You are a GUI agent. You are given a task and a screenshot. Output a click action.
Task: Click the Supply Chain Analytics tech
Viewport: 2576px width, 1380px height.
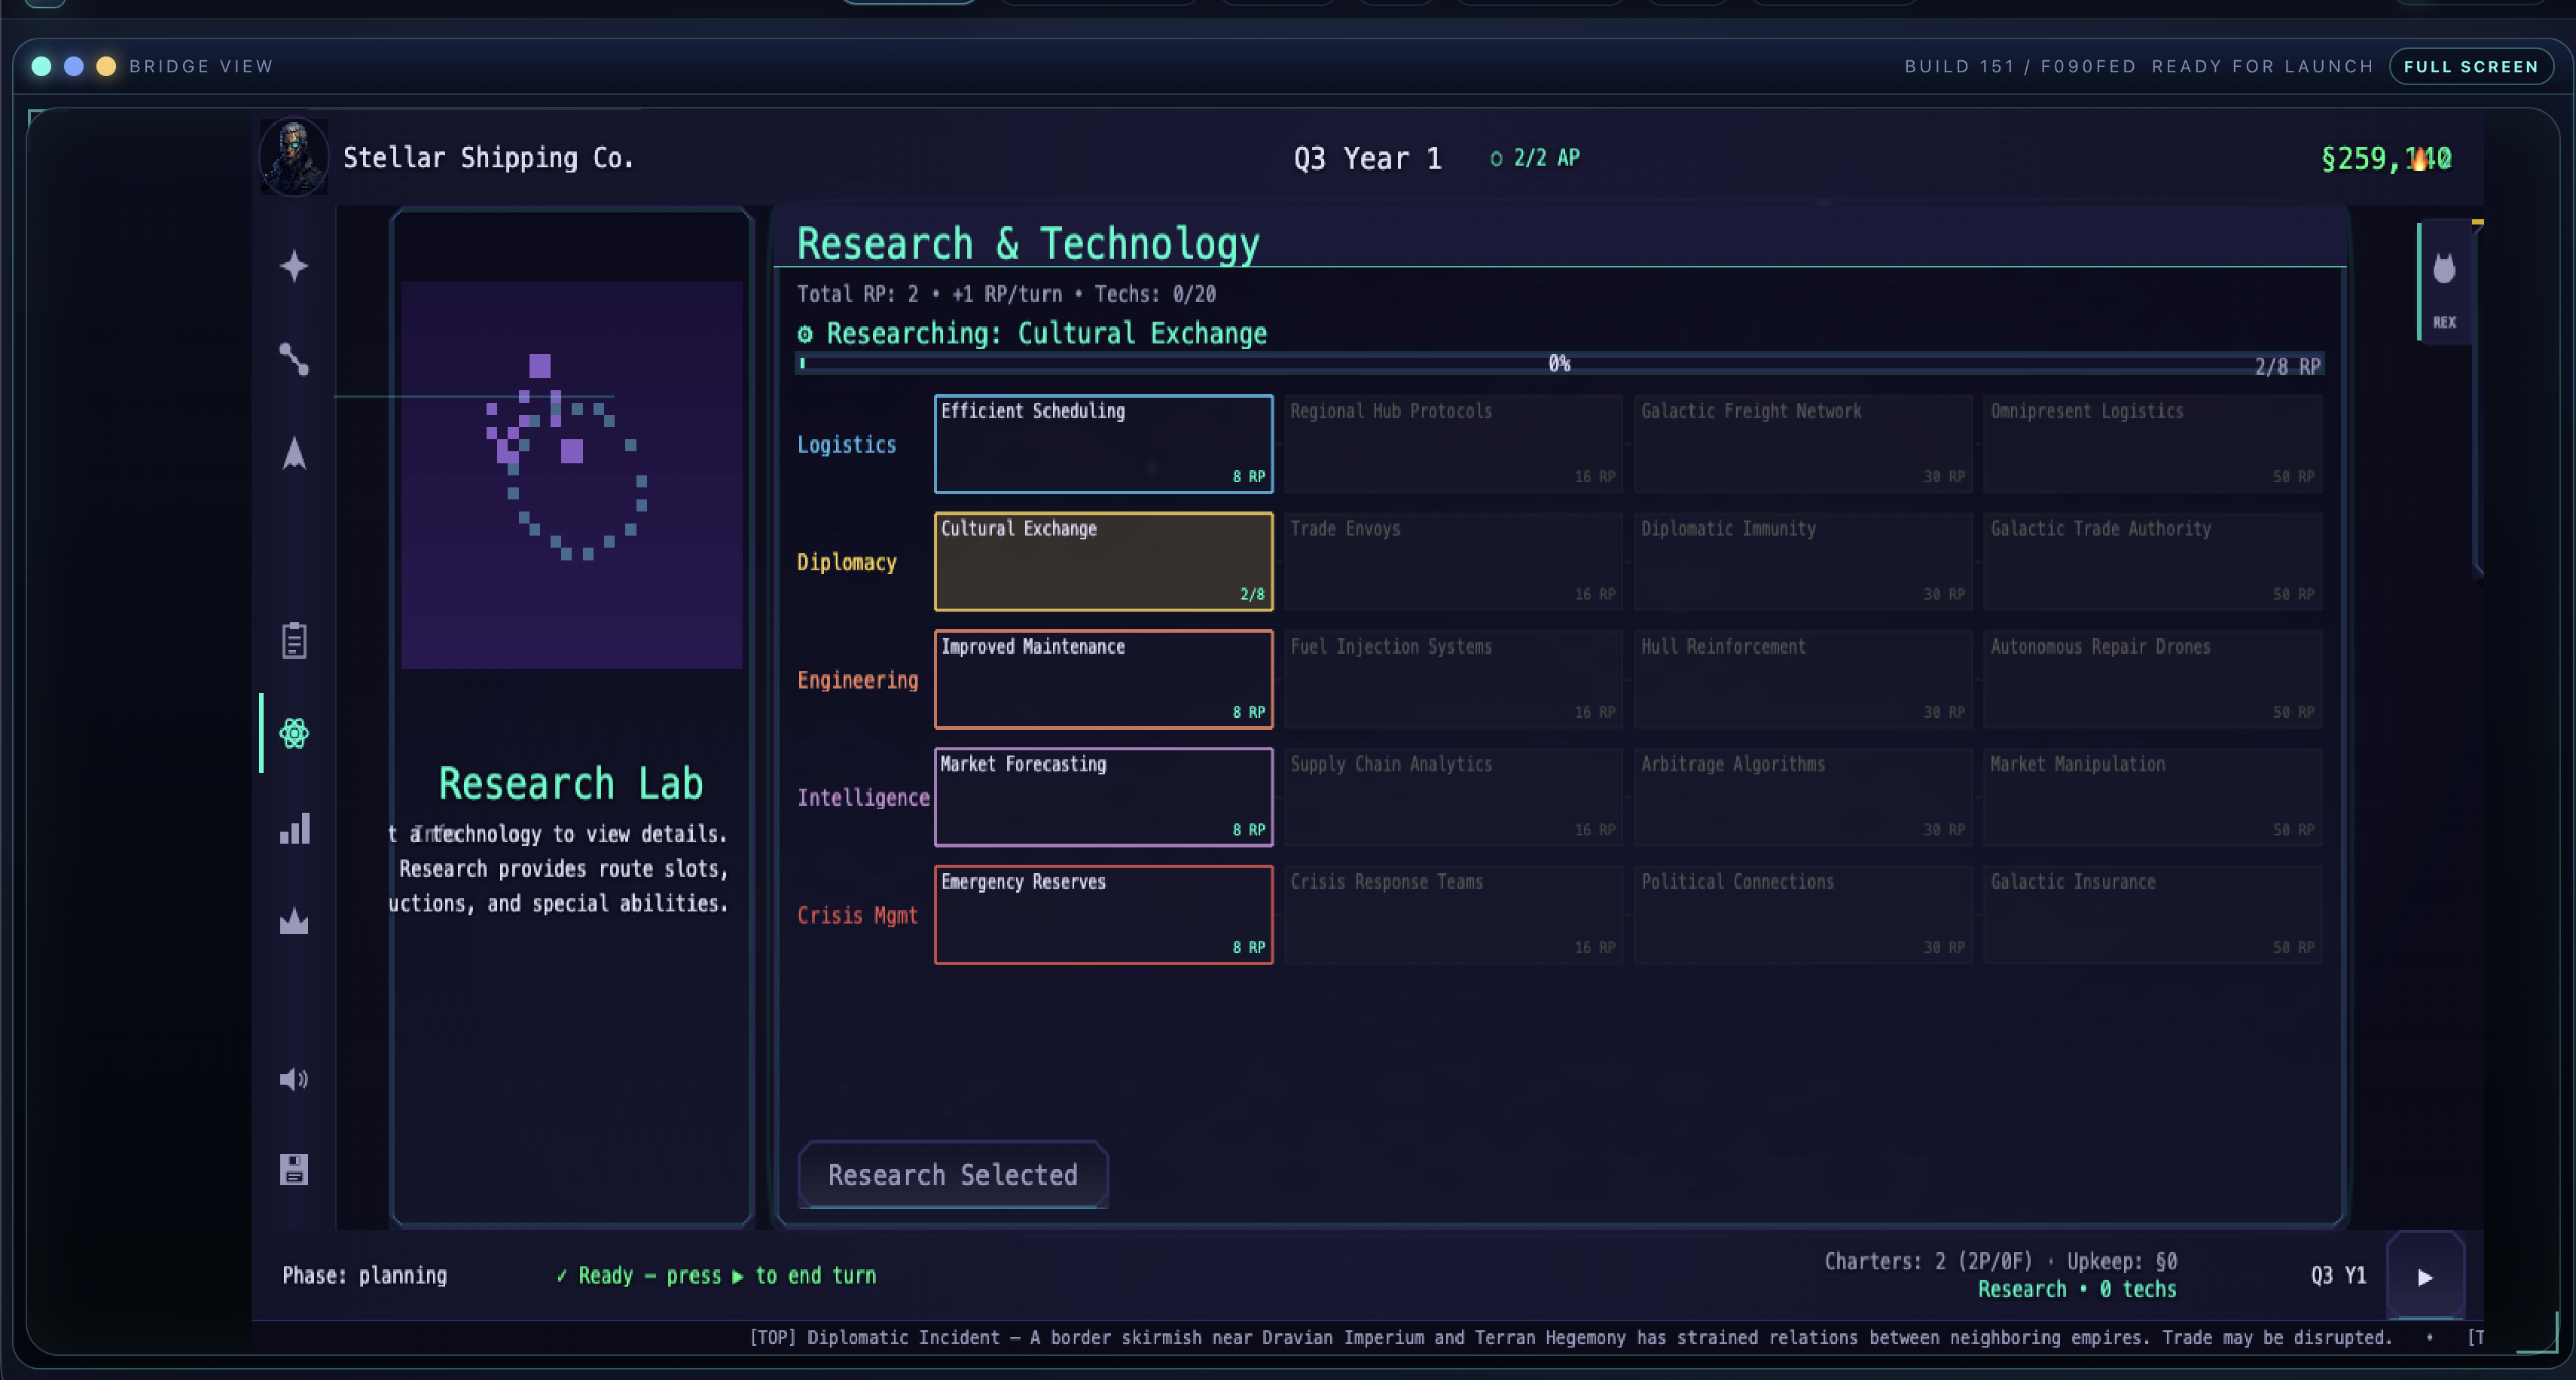(x=1453, y=797)
